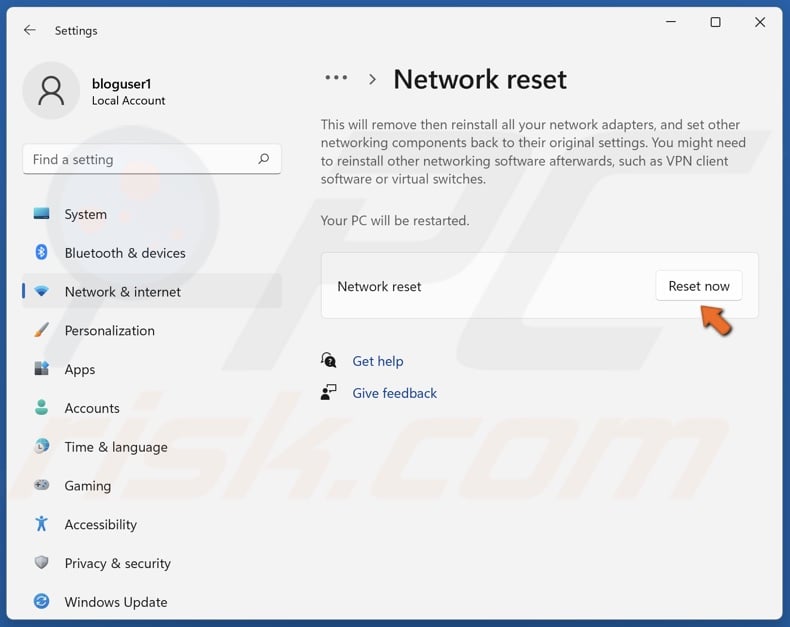
Task: Click the Accounts person icon
Action: [x=41, y=407]
